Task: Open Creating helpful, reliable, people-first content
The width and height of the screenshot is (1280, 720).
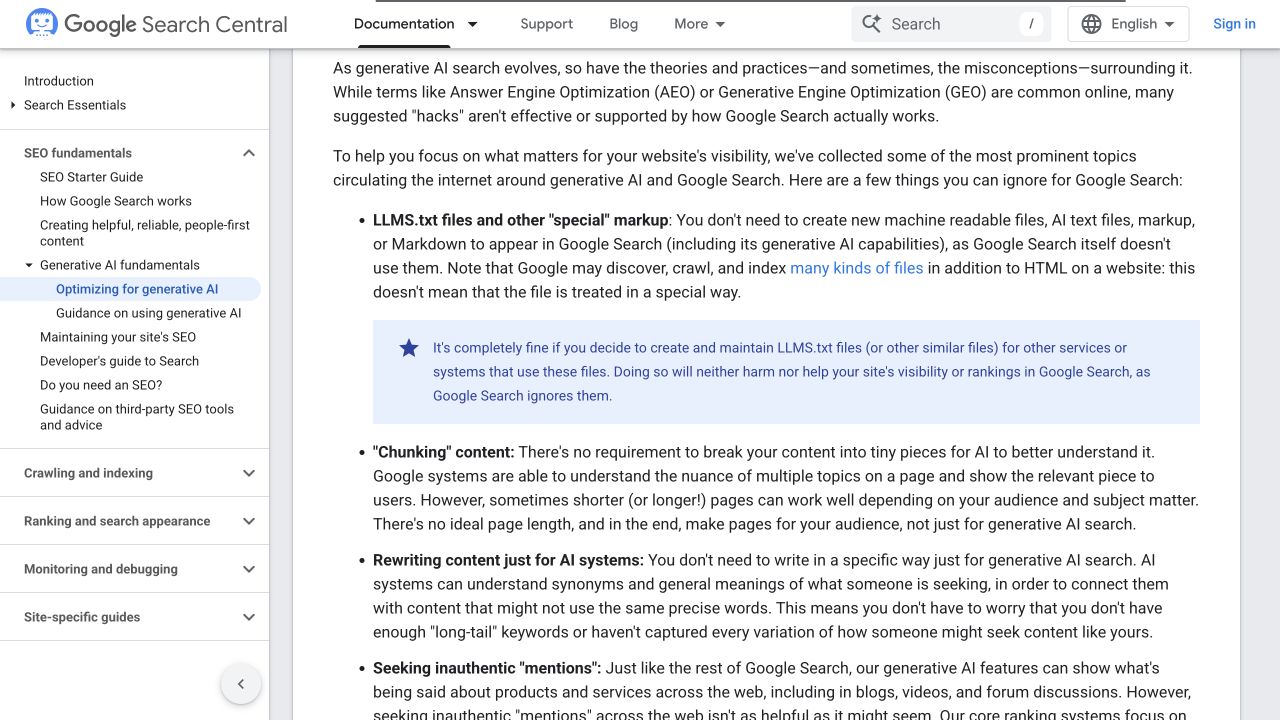Action: (145, 233)
